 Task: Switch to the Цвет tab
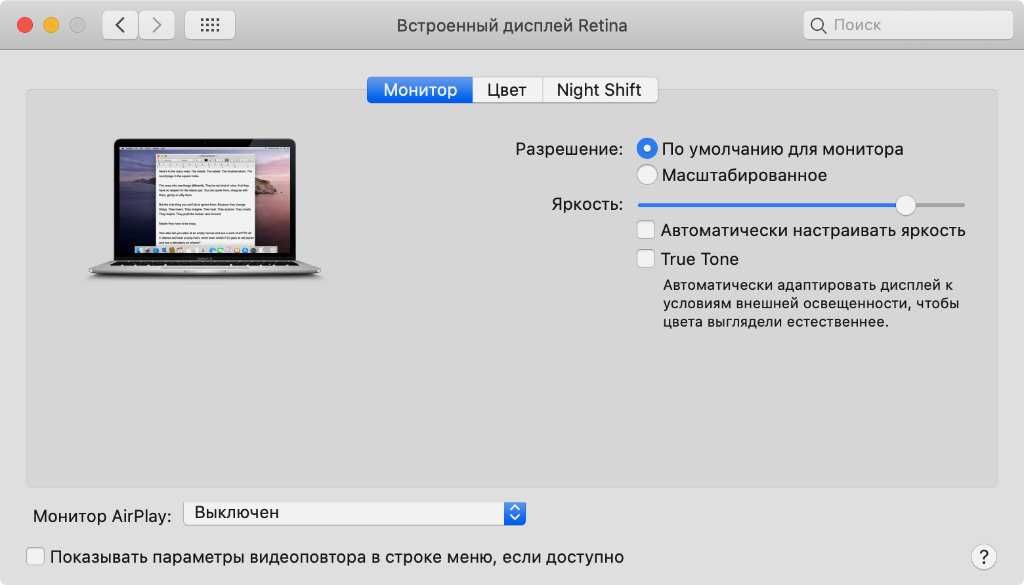point(506,90)
